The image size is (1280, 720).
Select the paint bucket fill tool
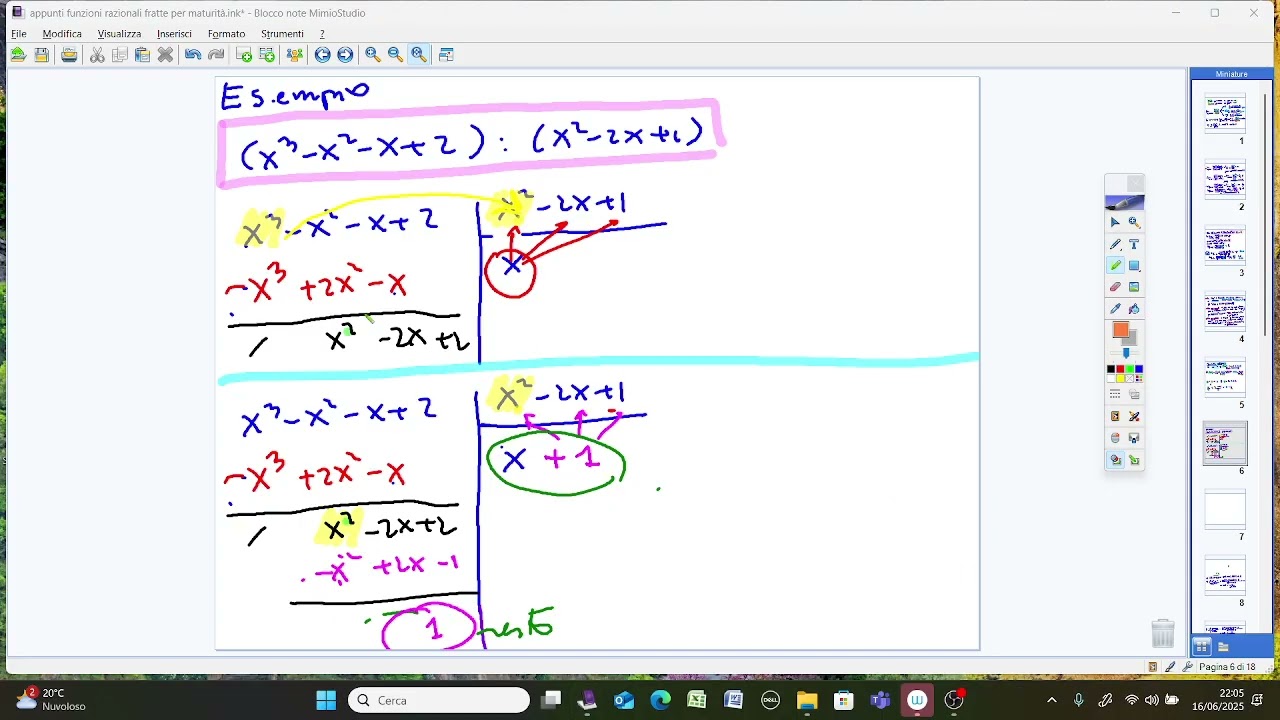1134,308
